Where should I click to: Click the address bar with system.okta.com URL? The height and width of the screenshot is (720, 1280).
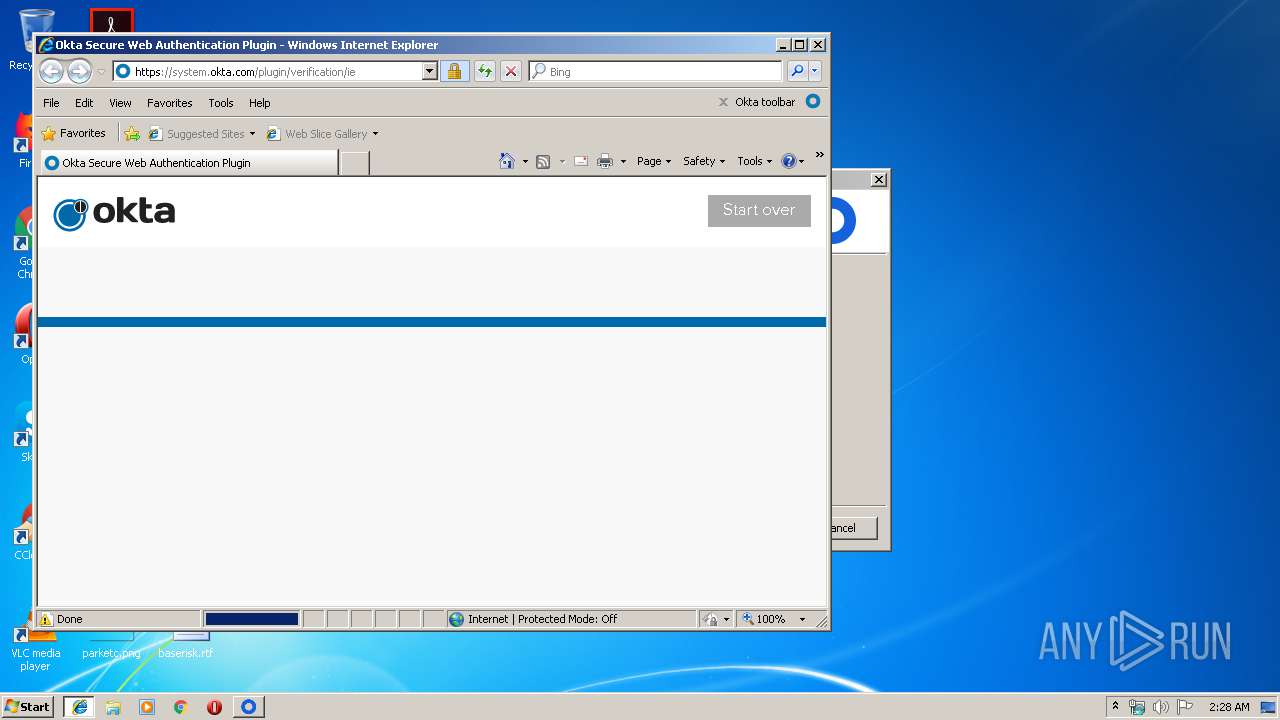click(267, 72)
